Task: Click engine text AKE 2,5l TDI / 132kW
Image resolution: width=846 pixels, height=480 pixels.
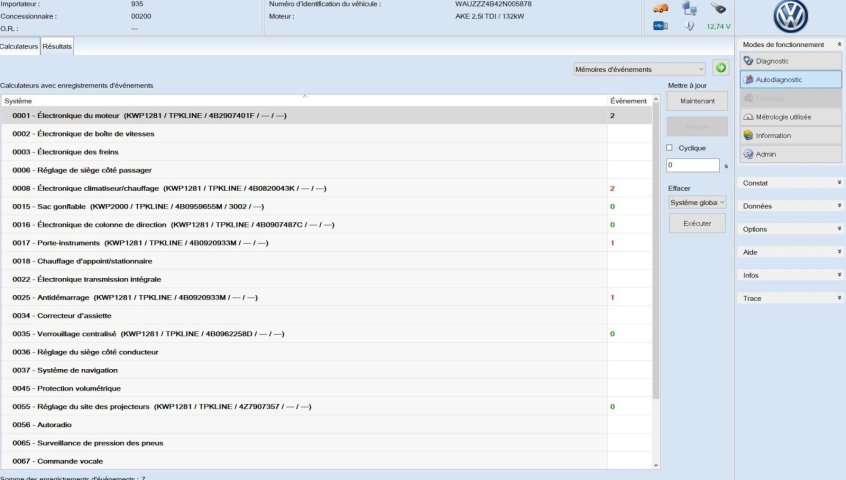Action: coord(489,16)
